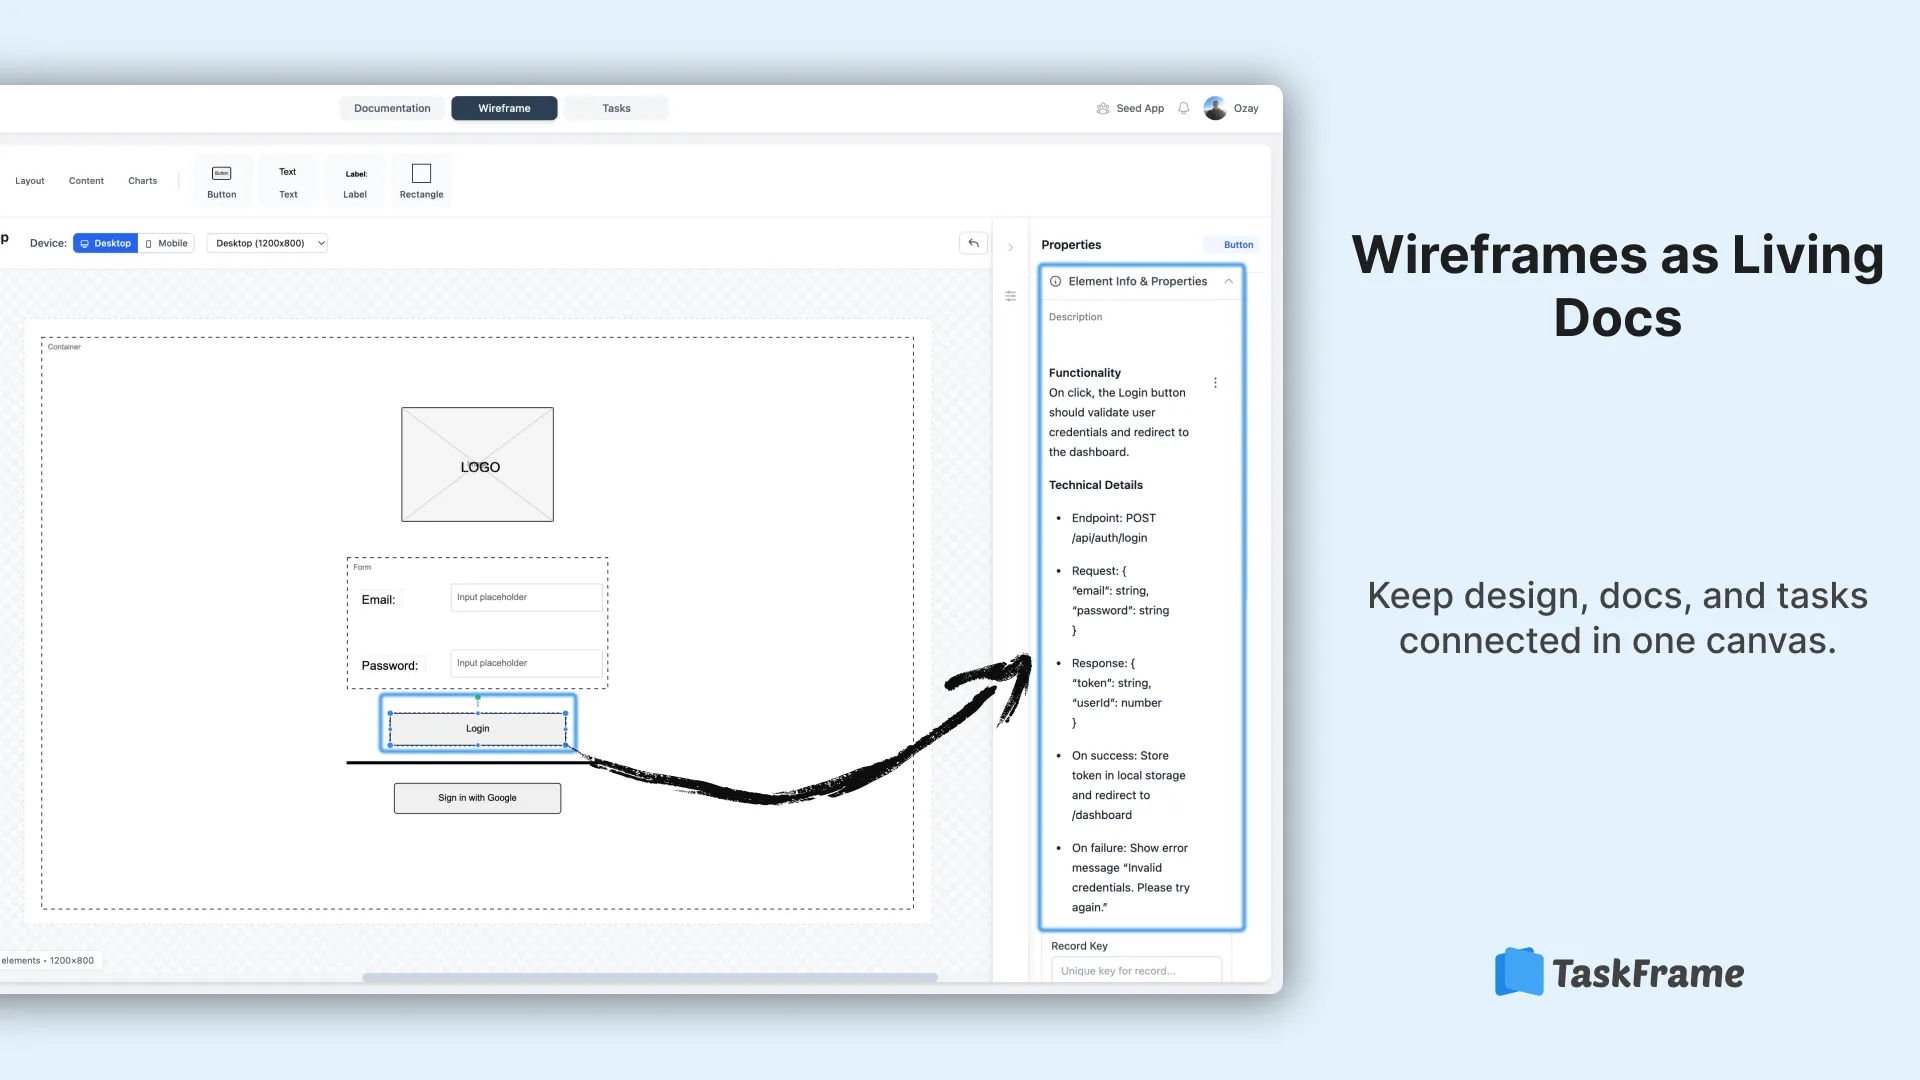The image size is (1920, 1080).
Task: Open notifications with the bell icon
Action: (1183, 108)
